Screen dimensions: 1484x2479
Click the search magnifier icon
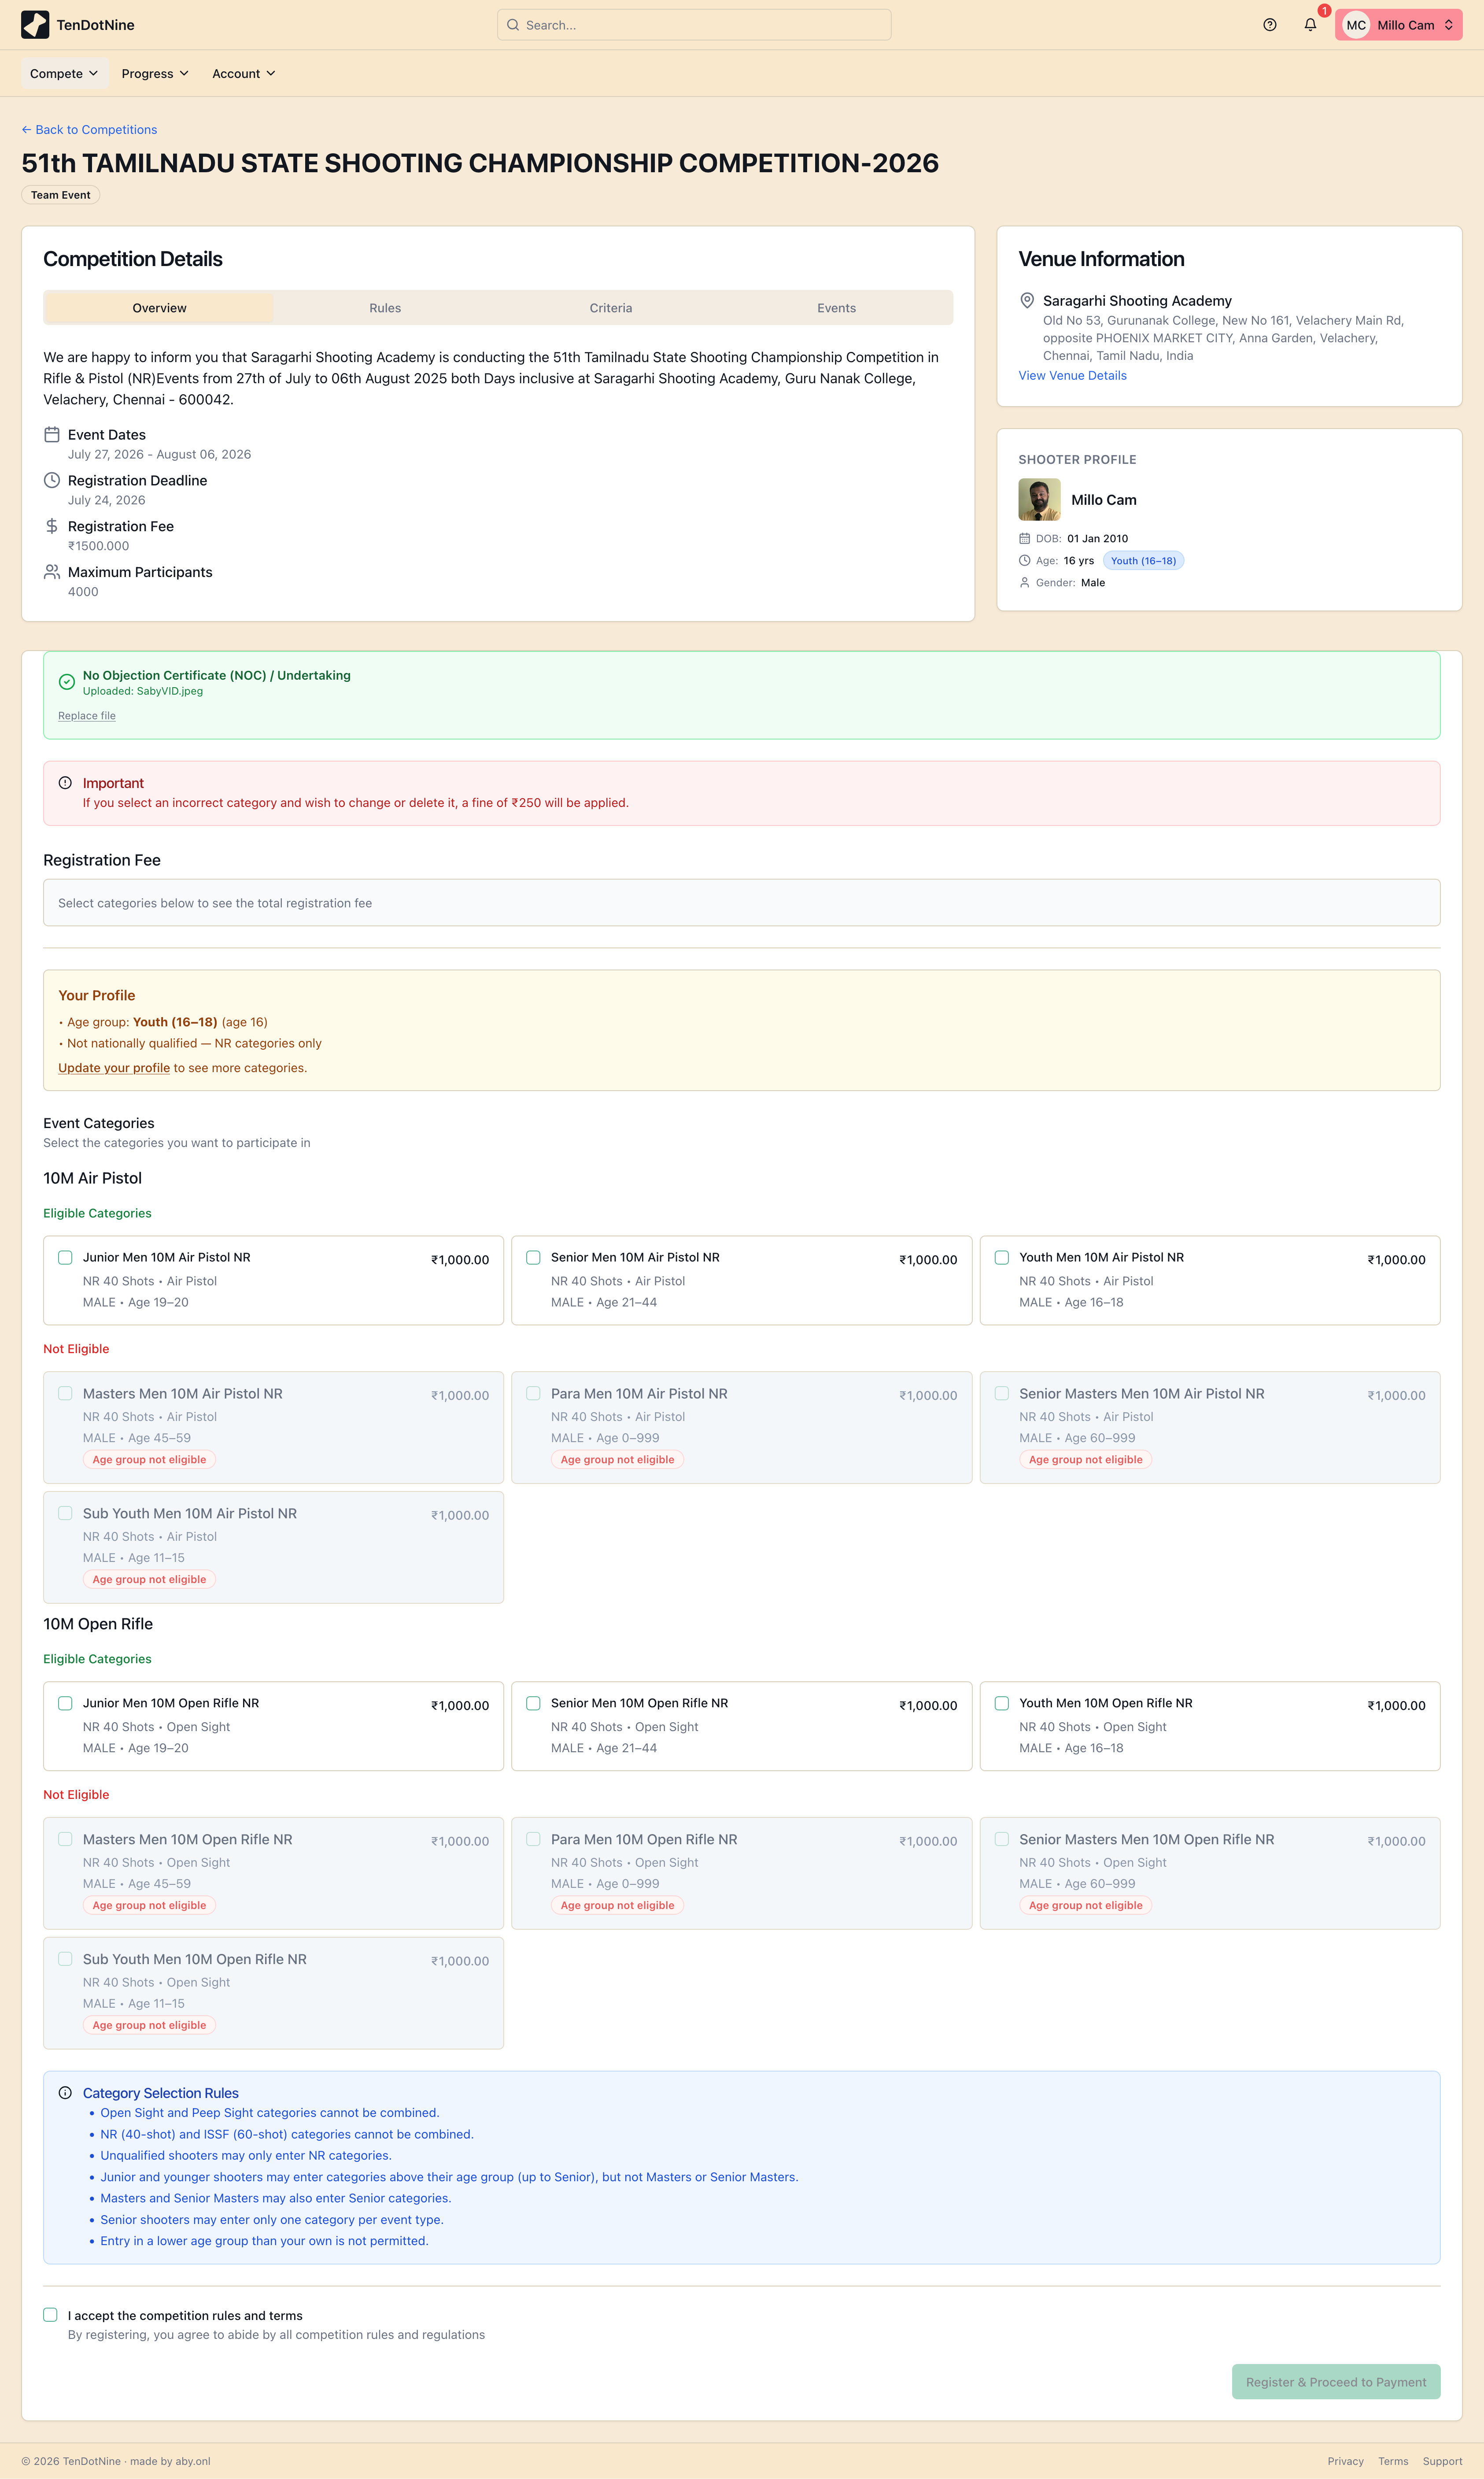pyautogui.click(x=513, y=25)
